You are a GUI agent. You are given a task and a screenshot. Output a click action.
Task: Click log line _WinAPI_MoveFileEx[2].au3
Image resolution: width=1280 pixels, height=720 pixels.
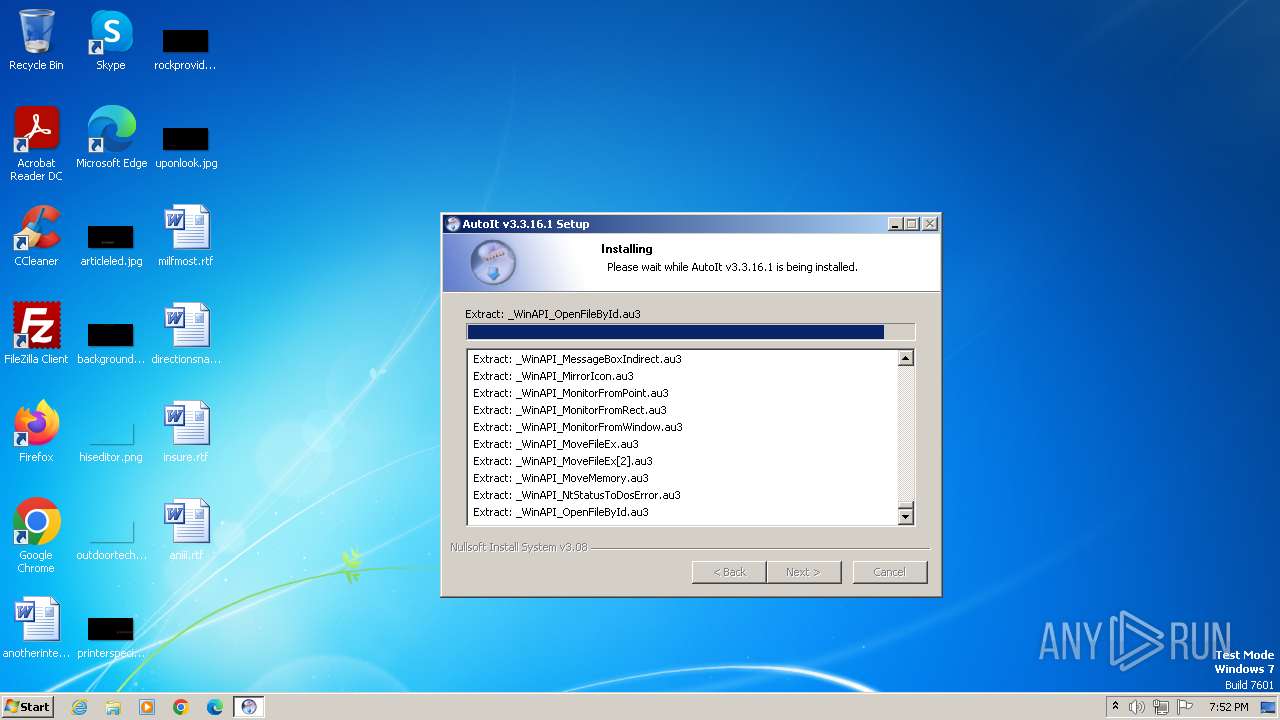point(562,461)
